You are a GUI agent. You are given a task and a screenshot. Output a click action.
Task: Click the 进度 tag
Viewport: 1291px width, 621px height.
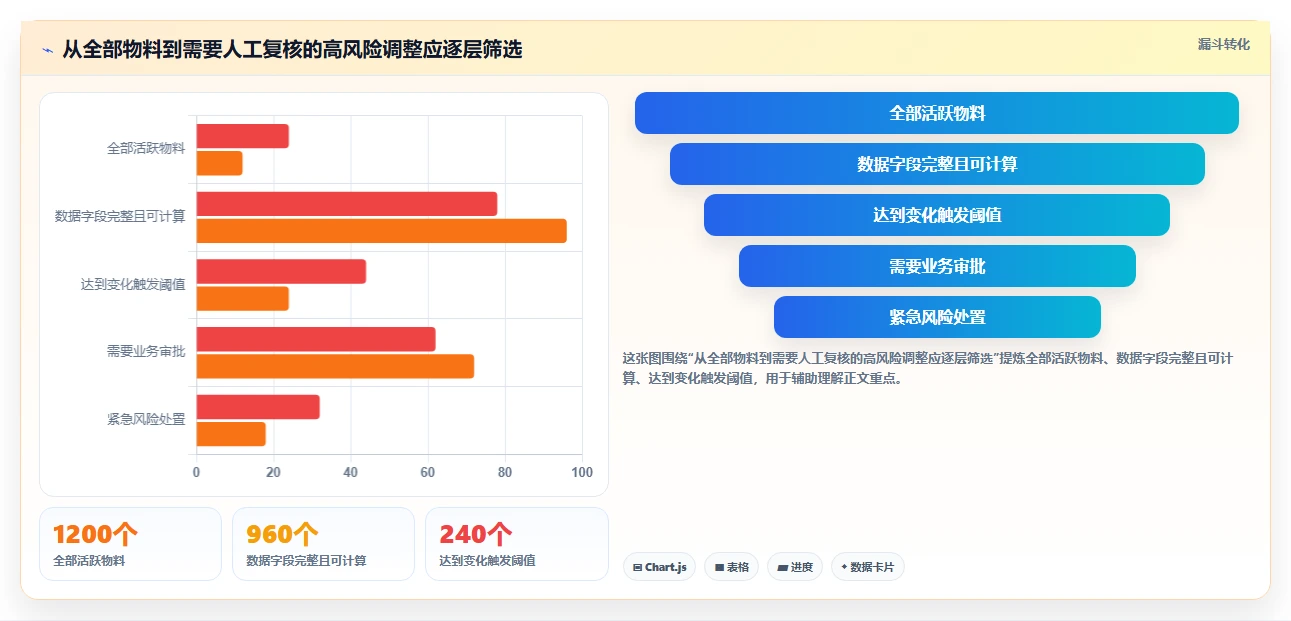795,567
